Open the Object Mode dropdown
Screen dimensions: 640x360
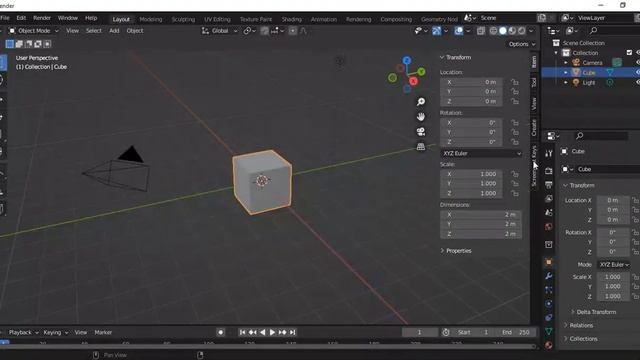pos(34,31)
